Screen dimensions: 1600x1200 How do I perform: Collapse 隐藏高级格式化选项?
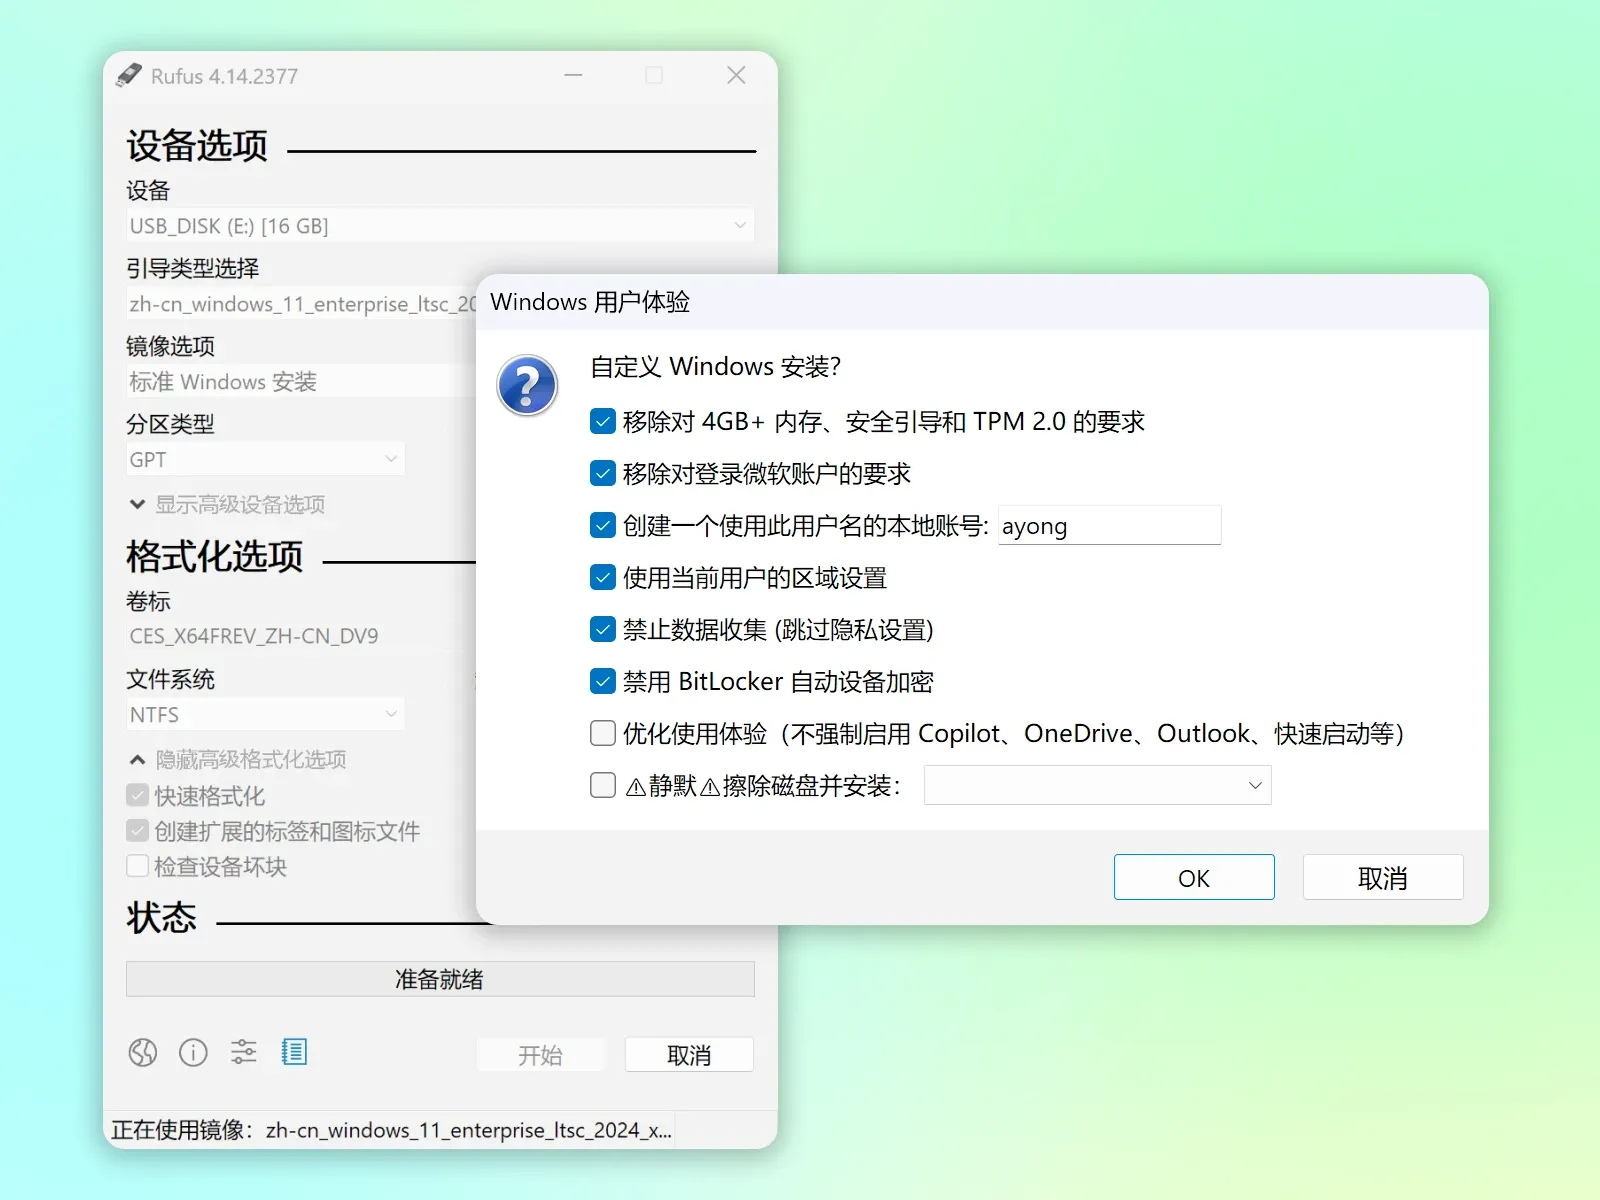click(x=238, y=760)
